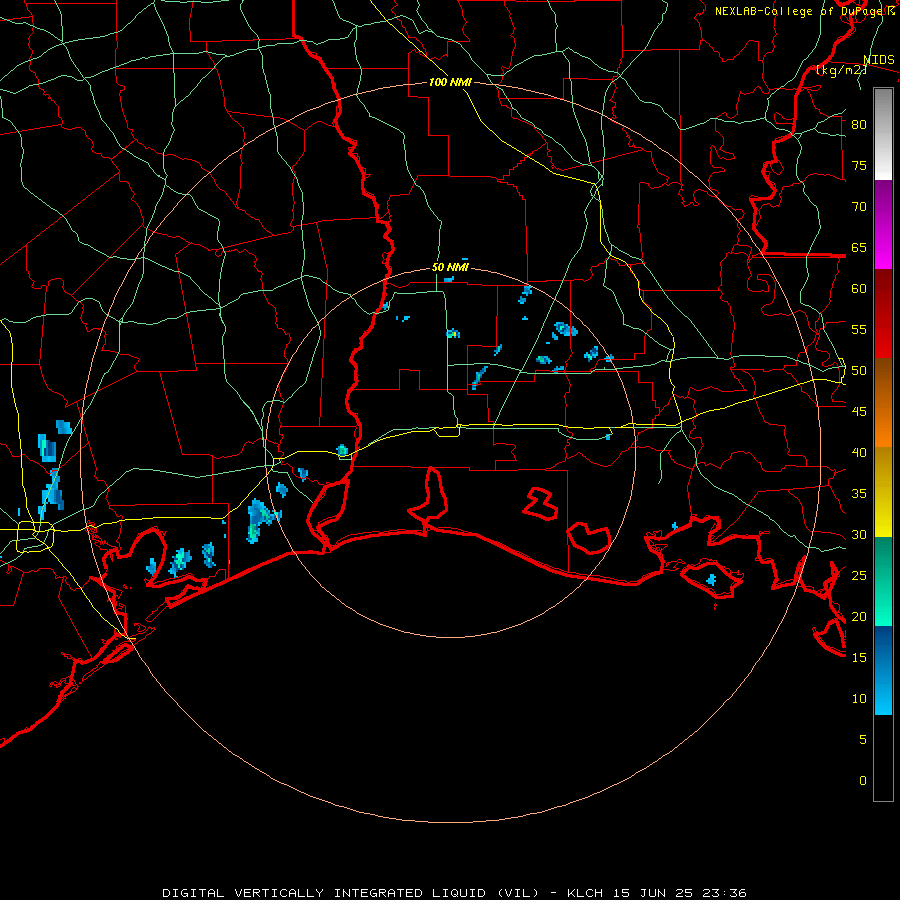
Task: Click the 40 value on the color scale
Action: 859,453
